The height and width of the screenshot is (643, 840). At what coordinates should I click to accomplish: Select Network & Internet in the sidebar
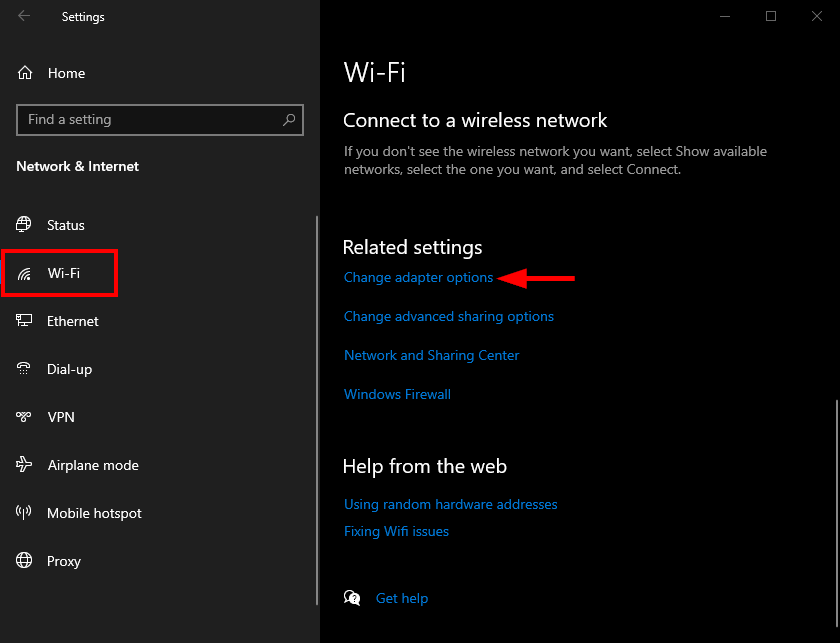pos(77,166)
